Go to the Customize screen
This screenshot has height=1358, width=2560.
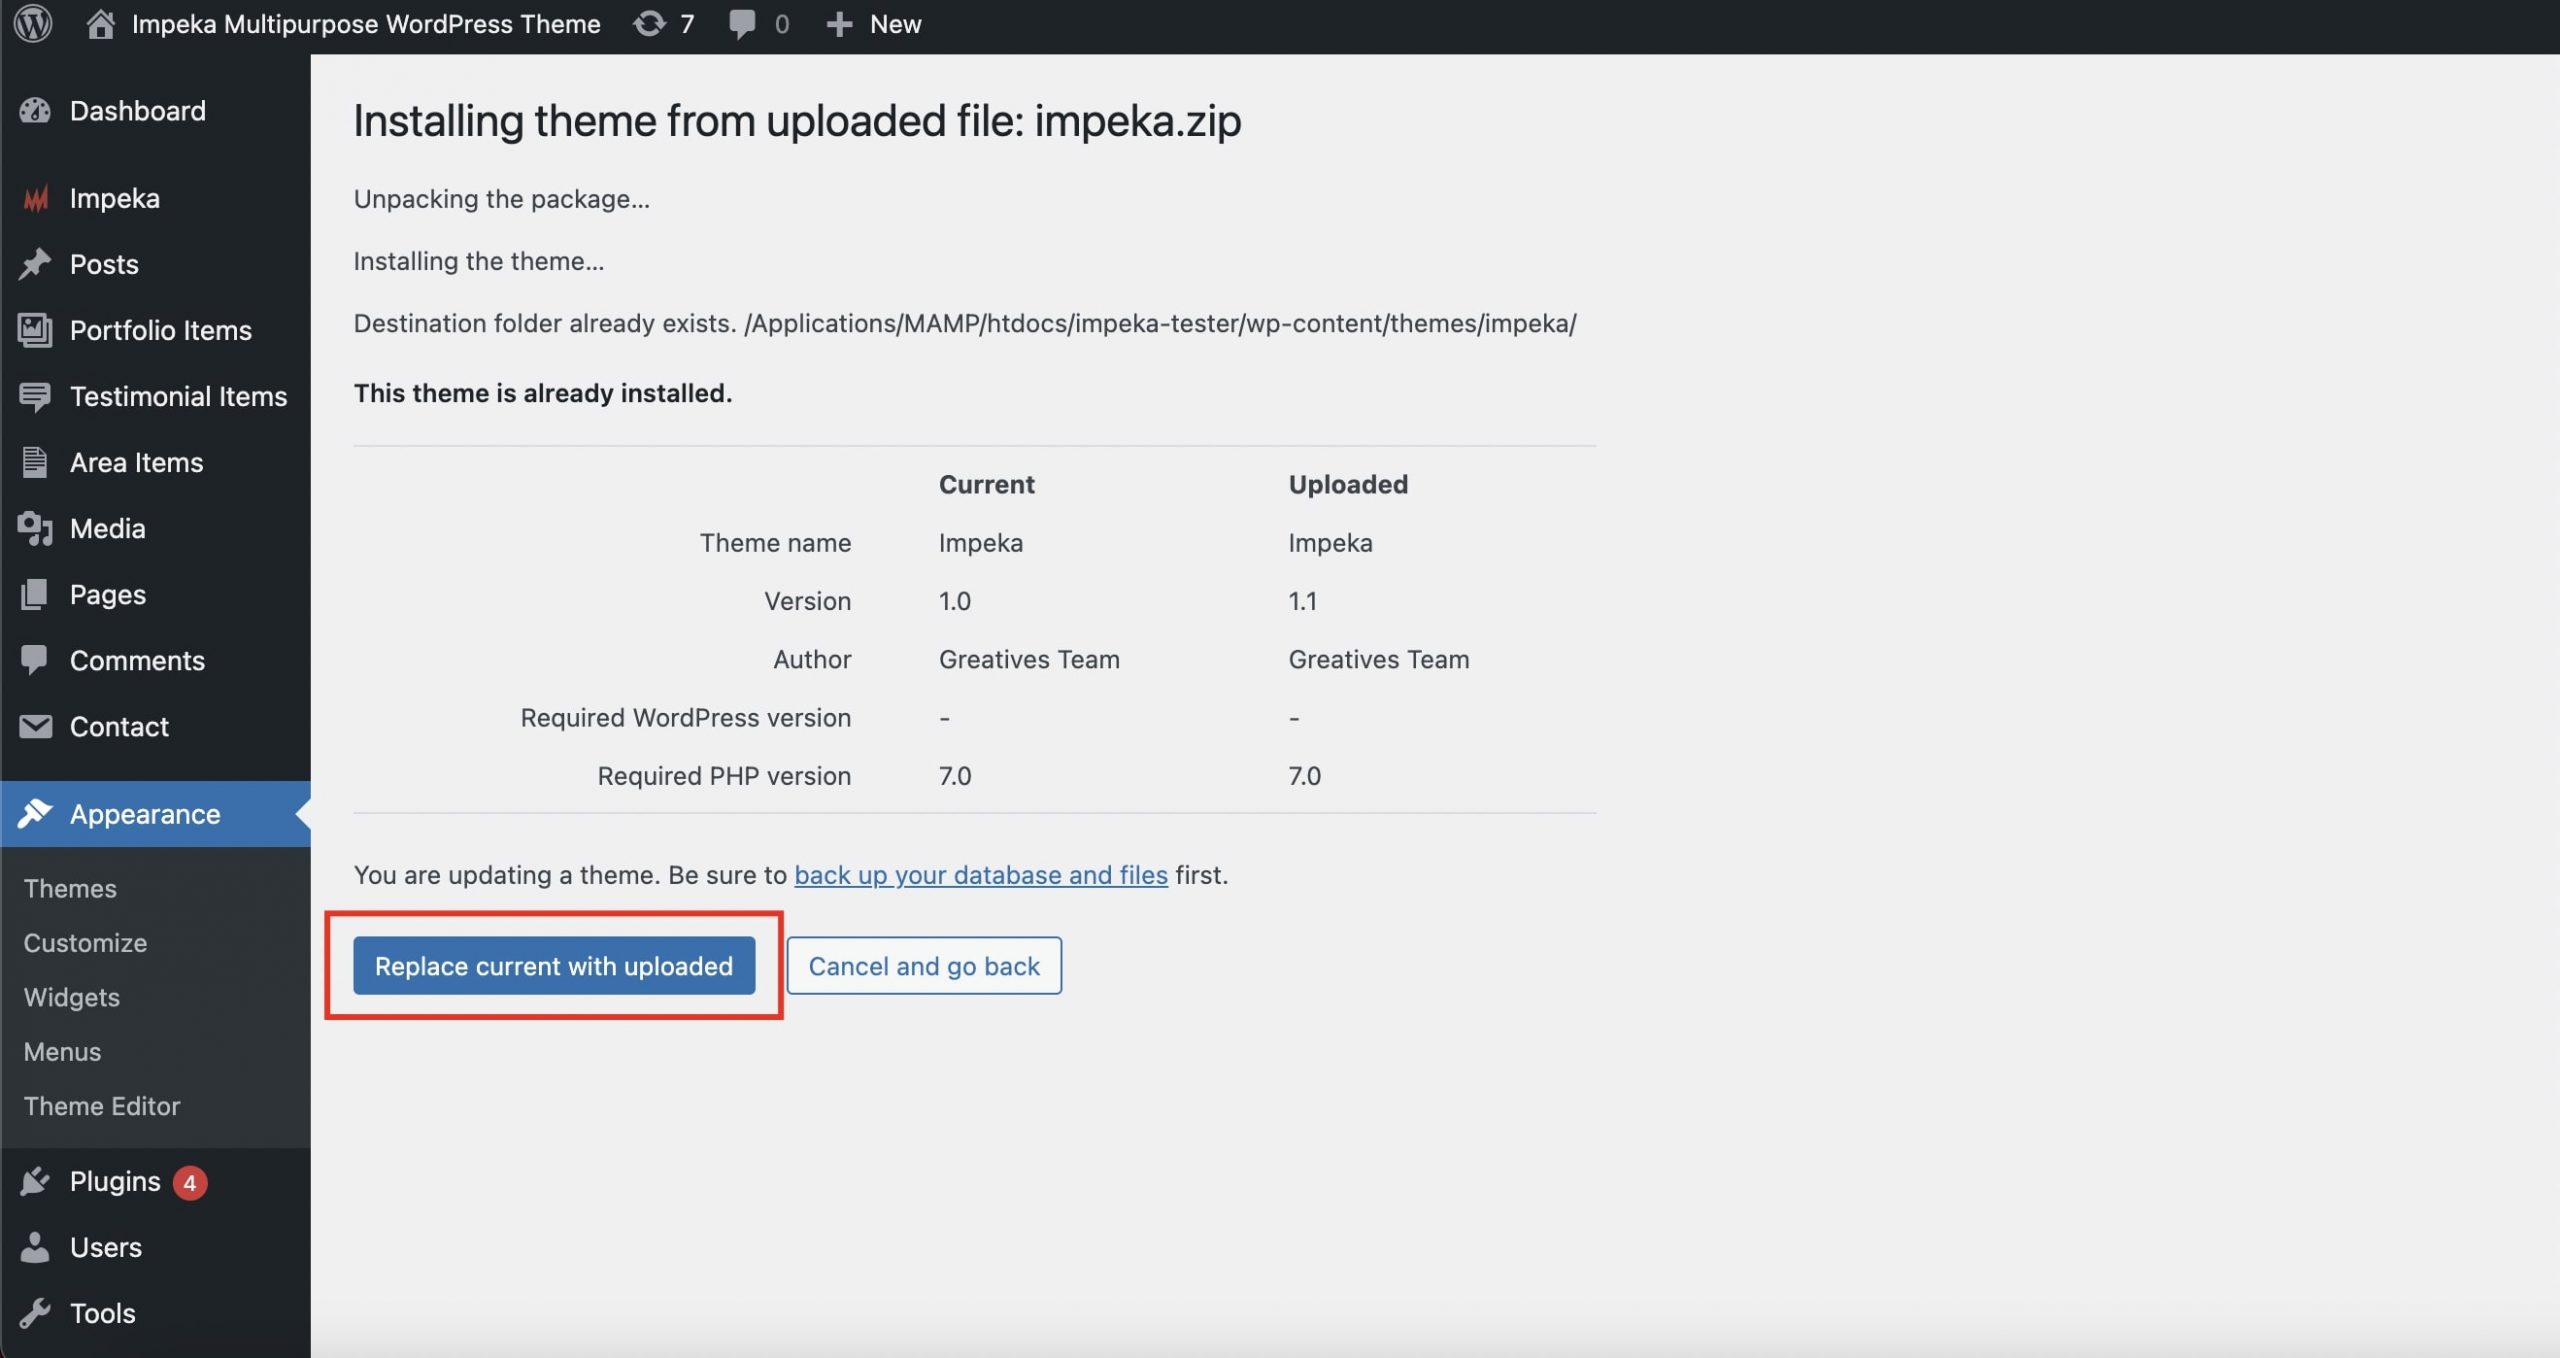point(84,942)
